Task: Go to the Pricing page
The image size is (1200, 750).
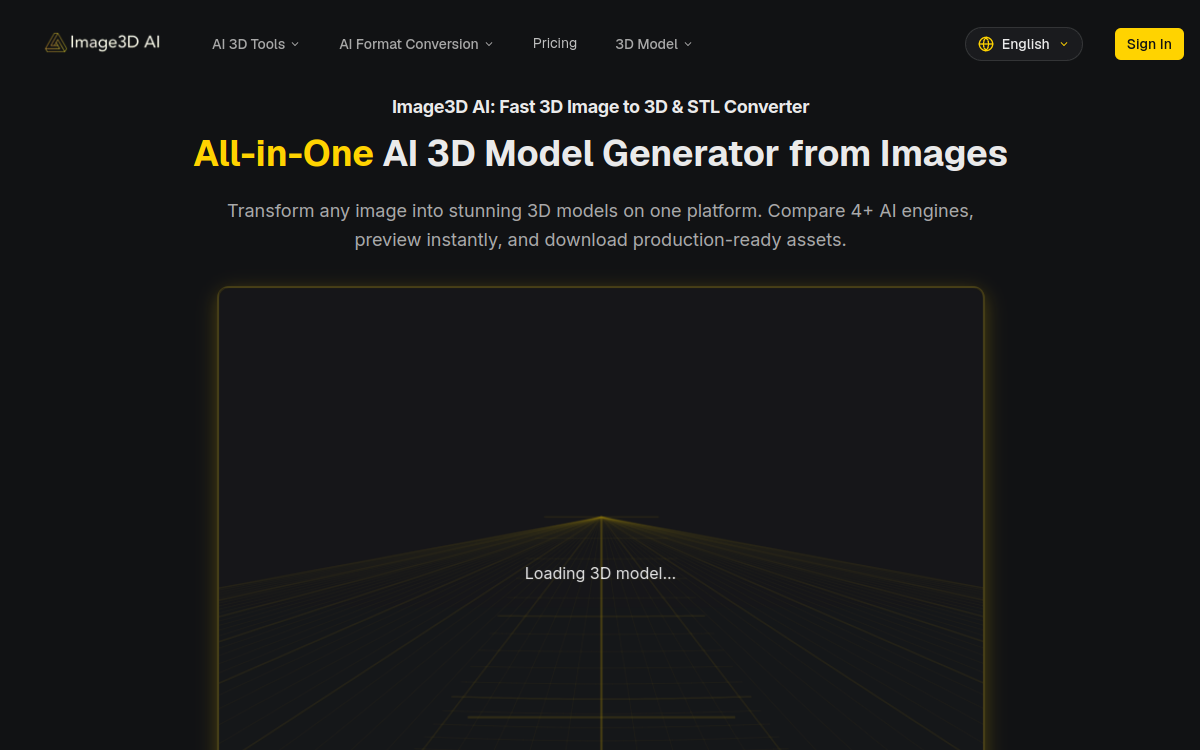Action: [x=555, y=43]
